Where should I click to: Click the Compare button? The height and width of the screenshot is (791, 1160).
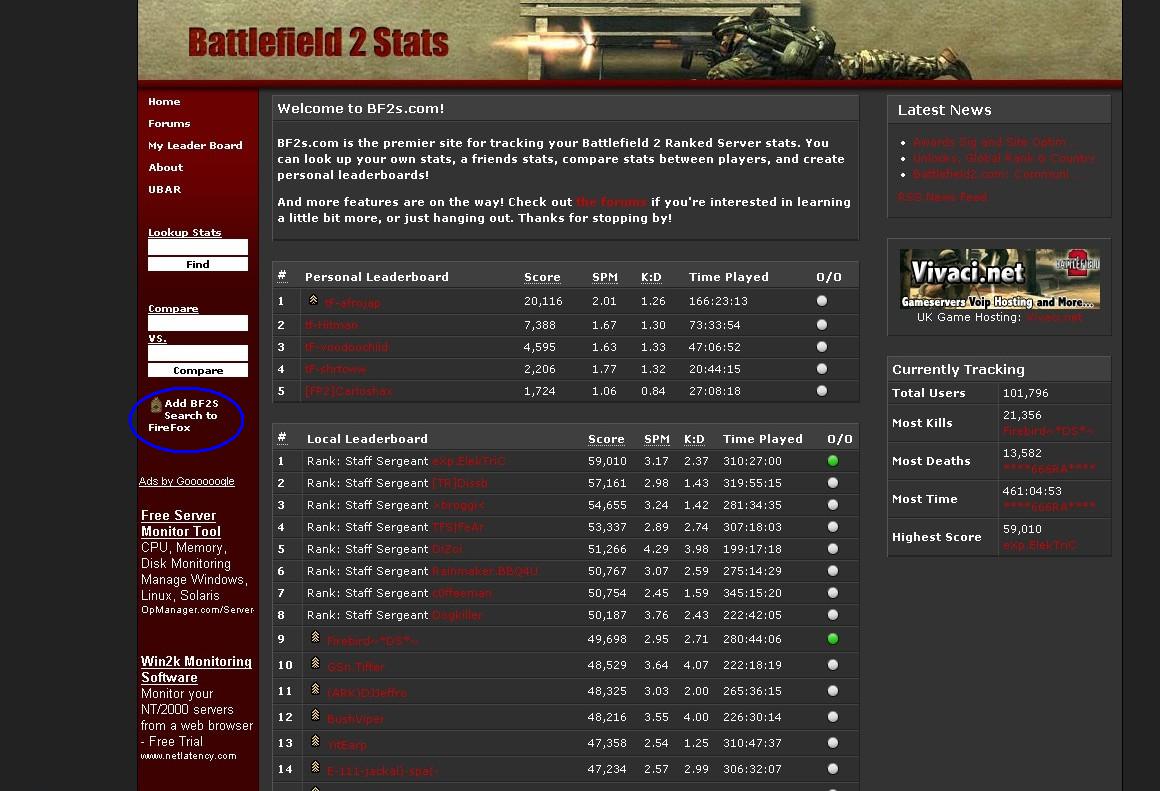pyautogui.click(x=198, y=370)
